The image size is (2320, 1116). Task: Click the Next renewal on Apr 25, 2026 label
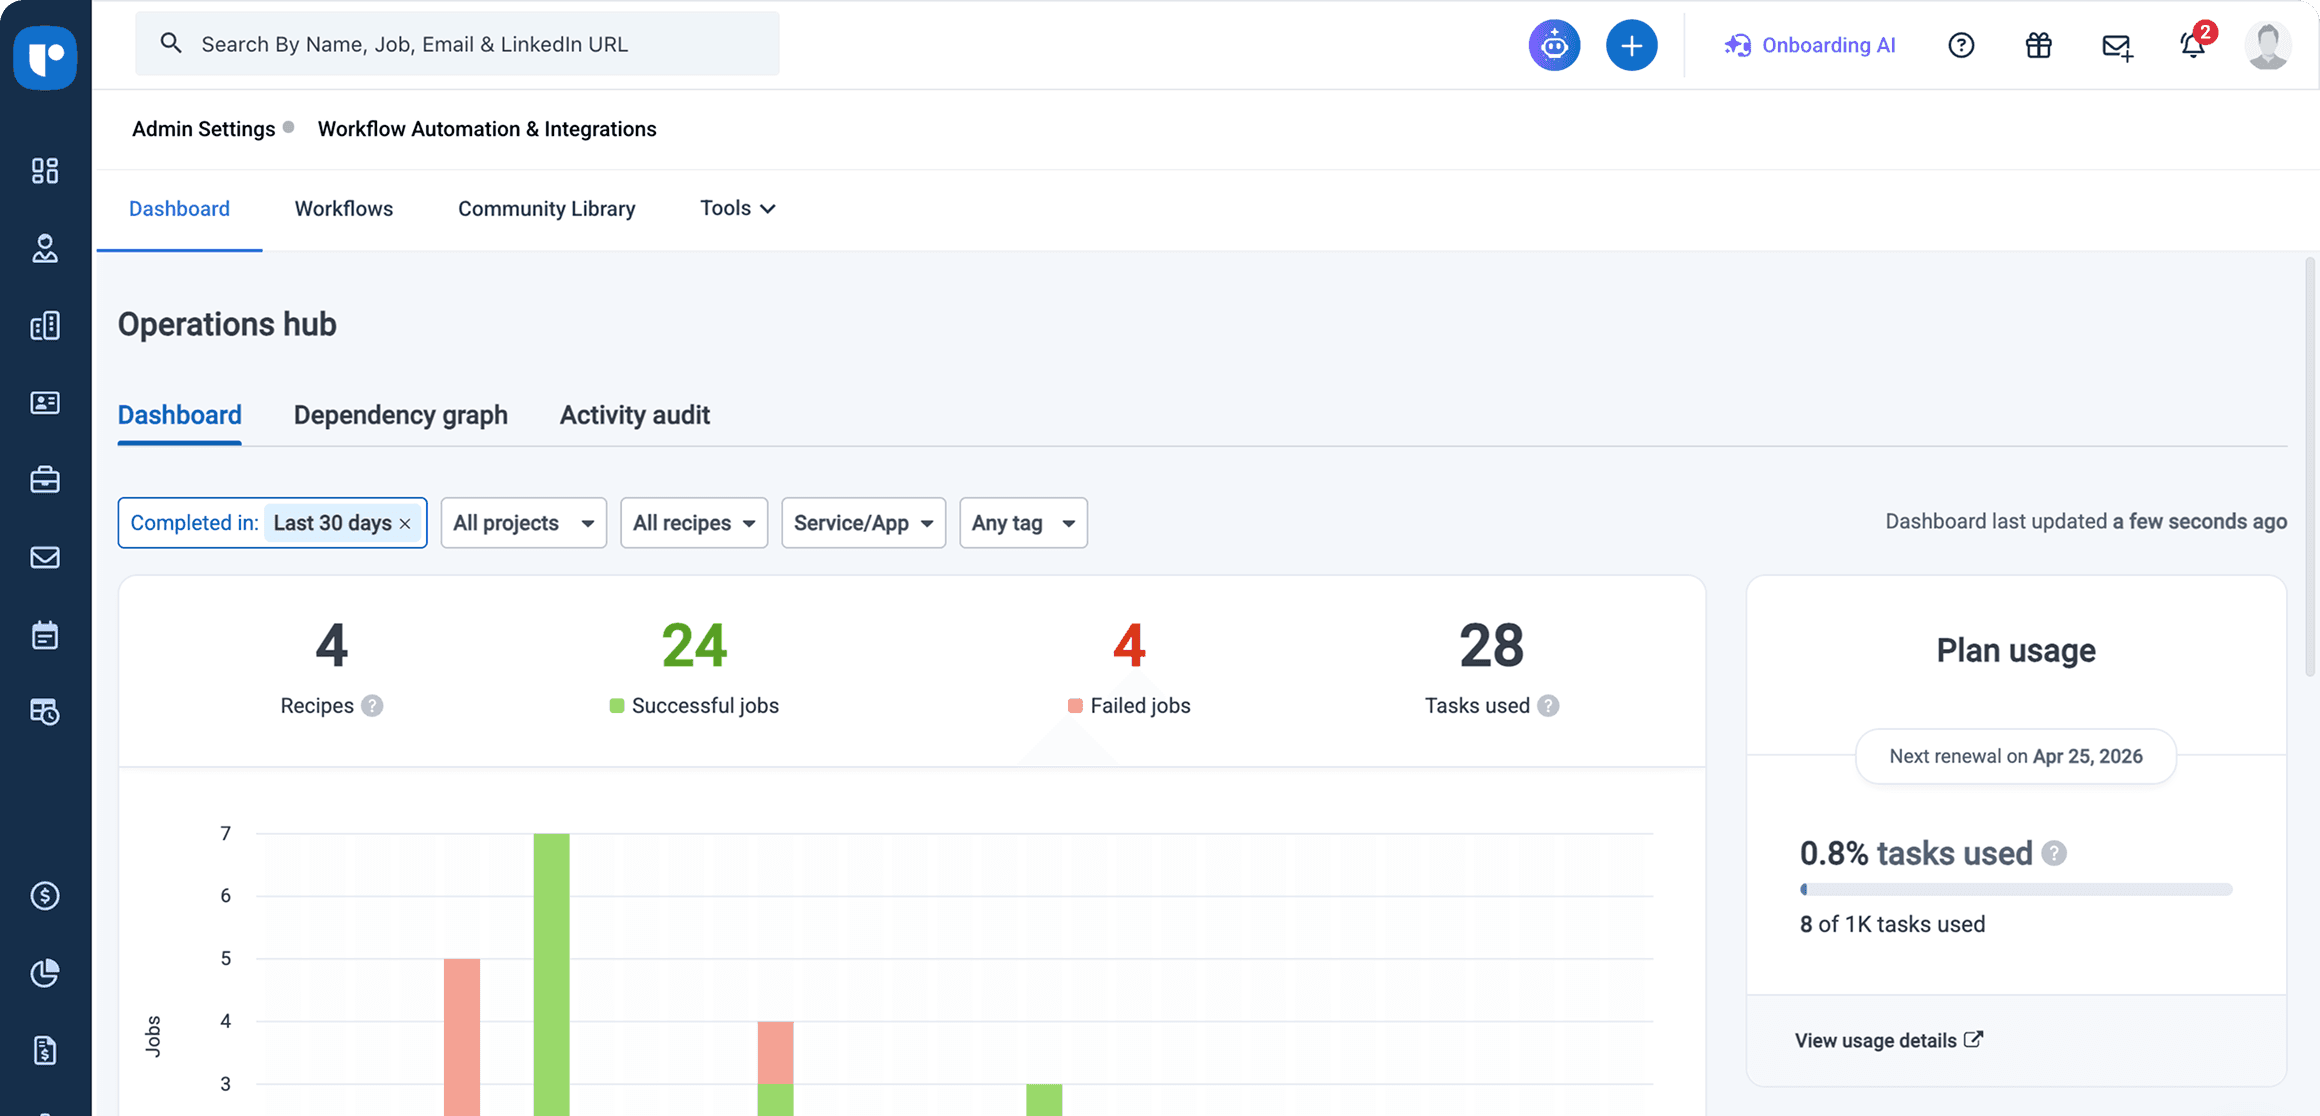(2015, 756)
